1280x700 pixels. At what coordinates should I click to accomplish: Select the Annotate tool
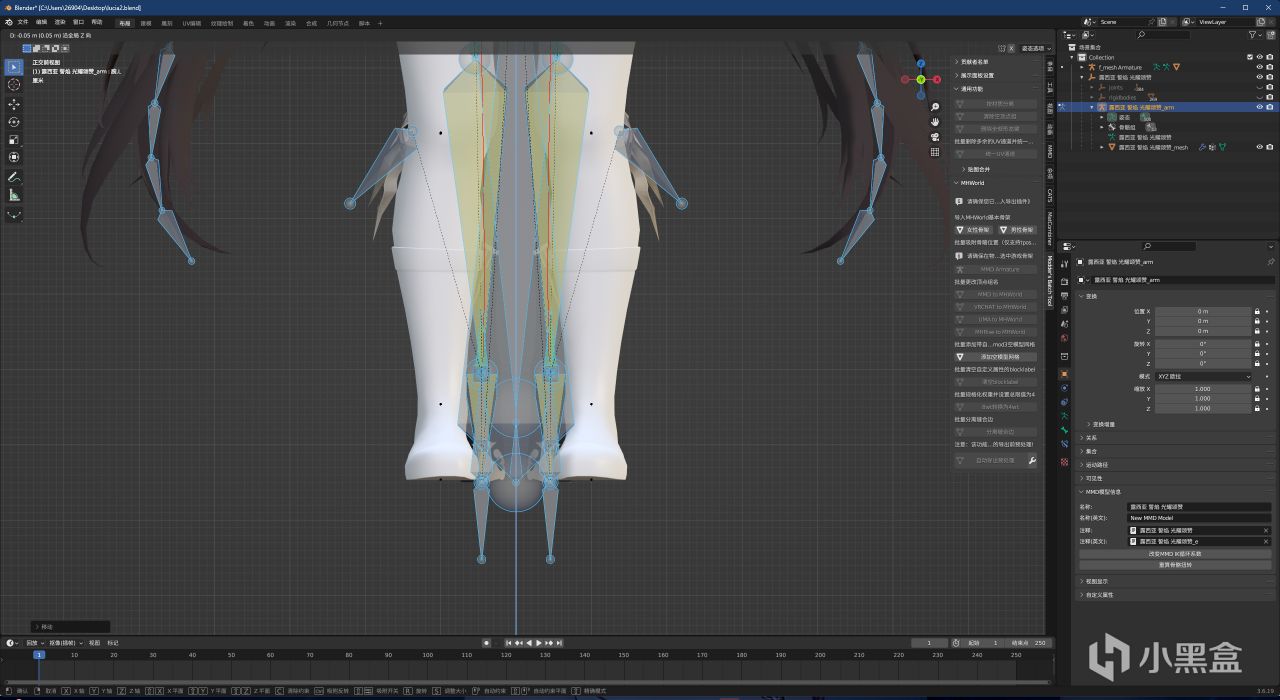(x=14, y=177)
